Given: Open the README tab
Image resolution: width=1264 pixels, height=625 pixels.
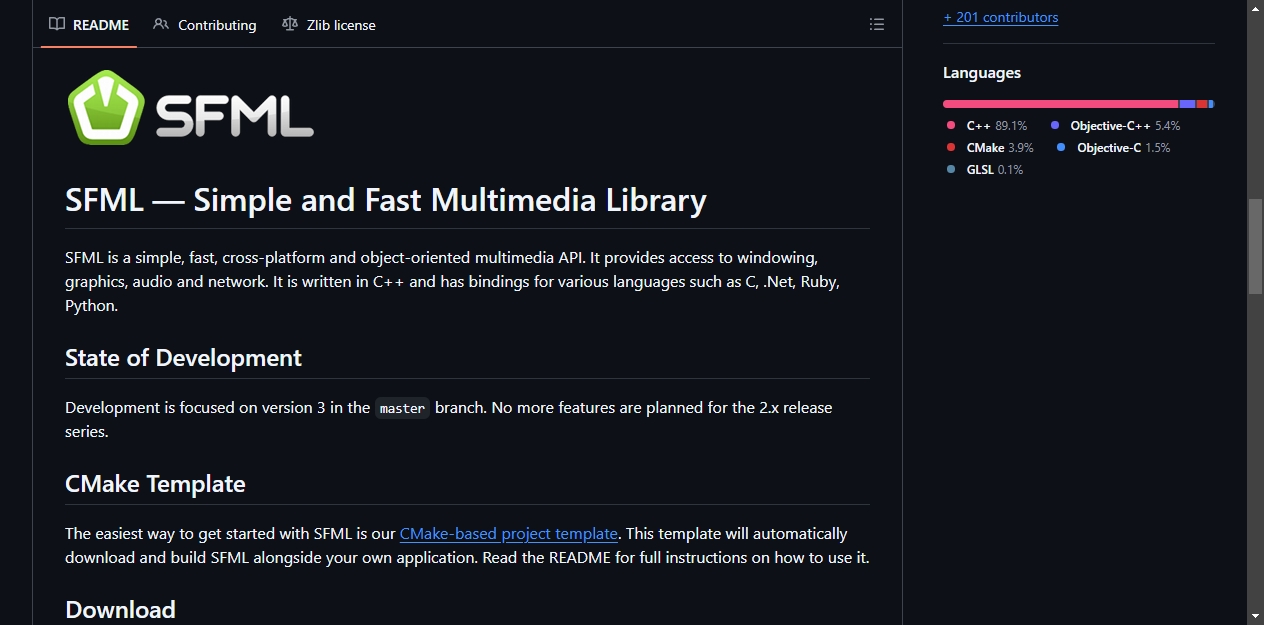Looking at the screenshot, I should pos(89,25).
